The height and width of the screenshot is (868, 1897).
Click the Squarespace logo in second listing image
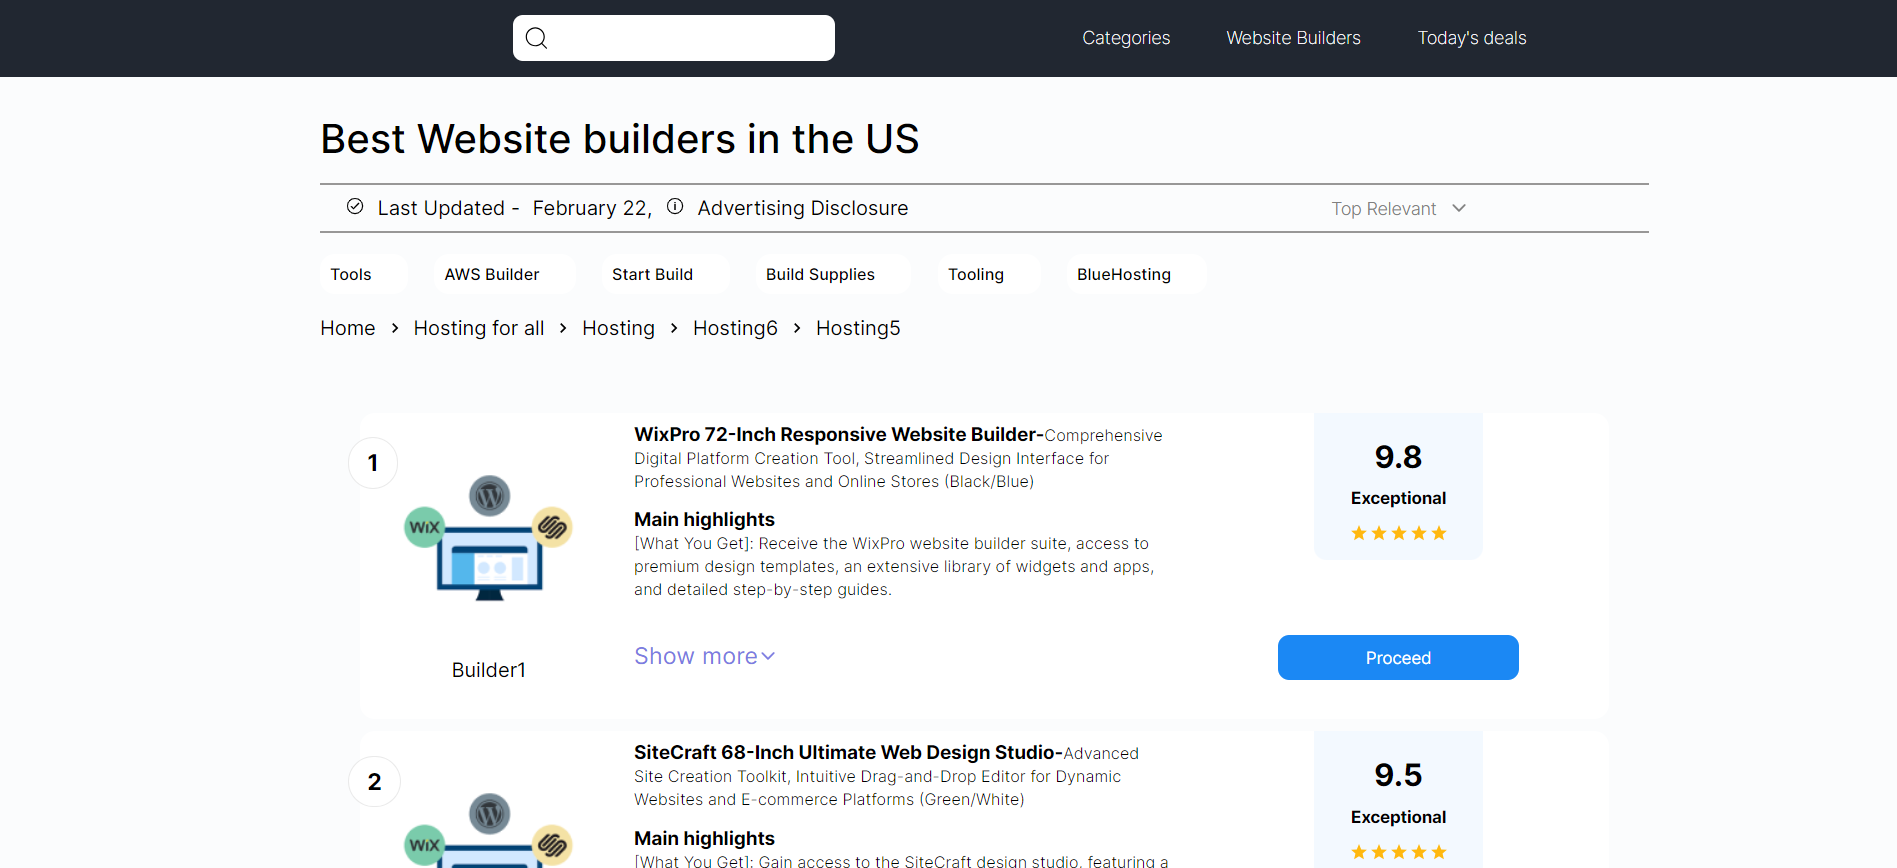[552, 845]
